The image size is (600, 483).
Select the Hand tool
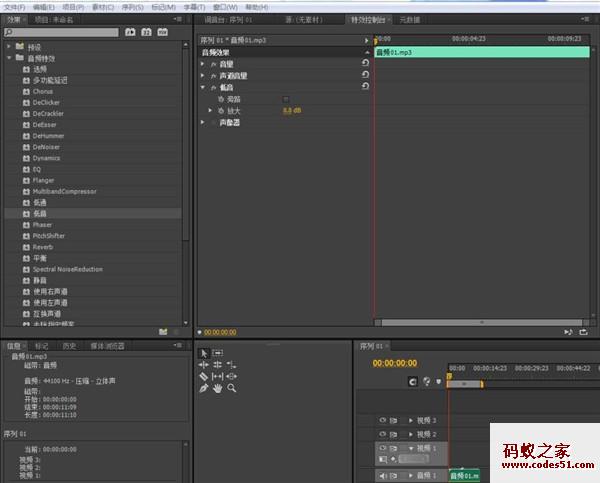point(217,388)
